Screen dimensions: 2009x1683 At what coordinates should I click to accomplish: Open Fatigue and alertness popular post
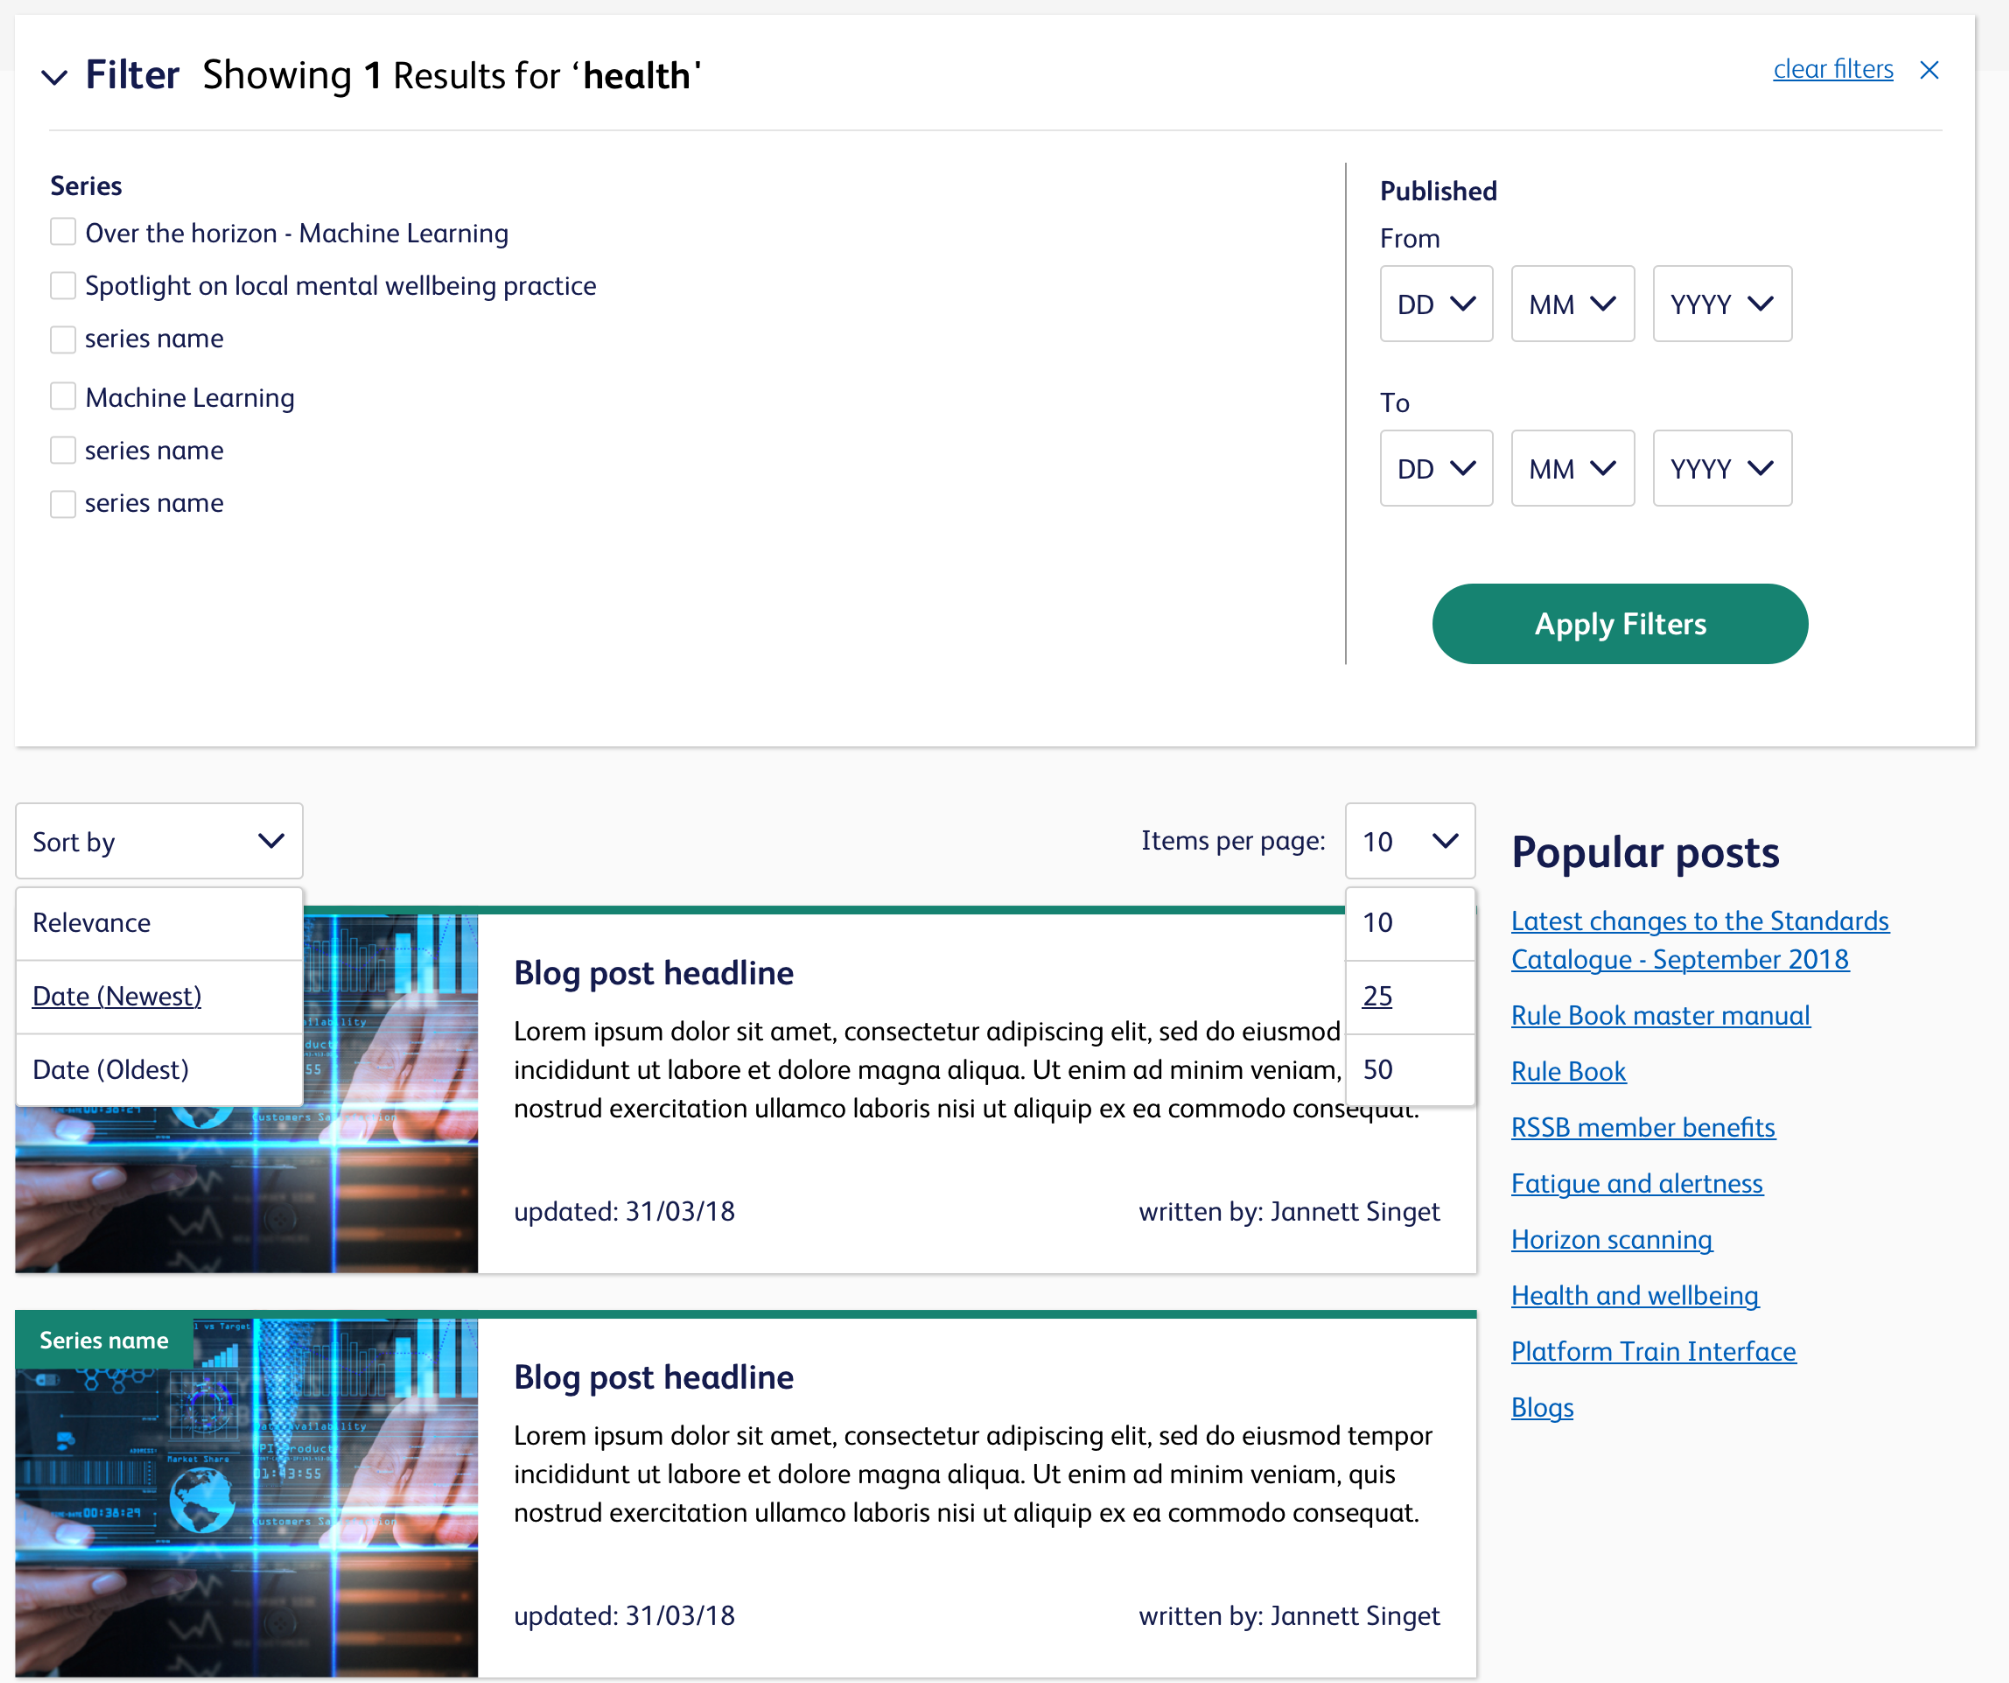point(1636,1184)
